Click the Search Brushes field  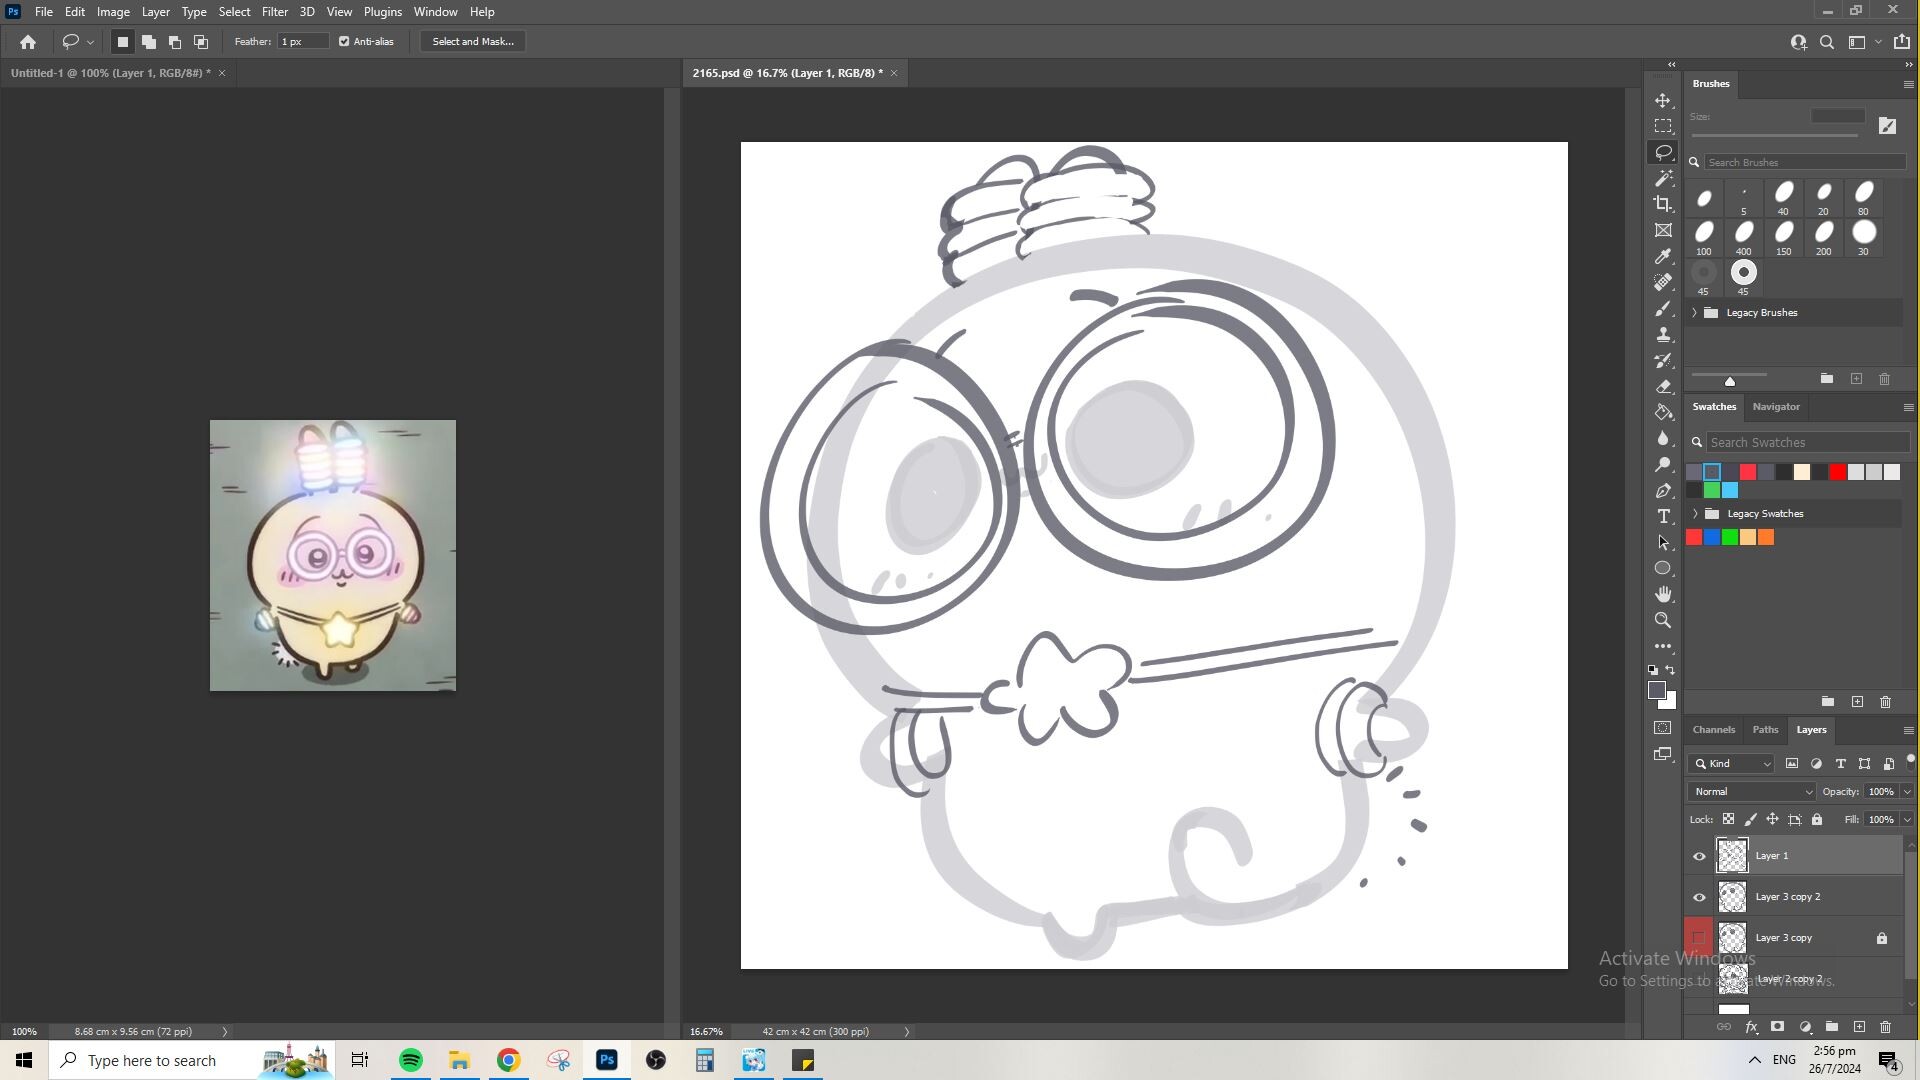coord(1804,162)
